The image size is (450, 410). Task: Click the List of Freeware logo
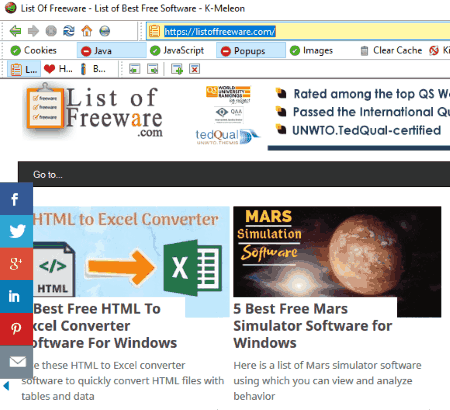click(94, 111)
